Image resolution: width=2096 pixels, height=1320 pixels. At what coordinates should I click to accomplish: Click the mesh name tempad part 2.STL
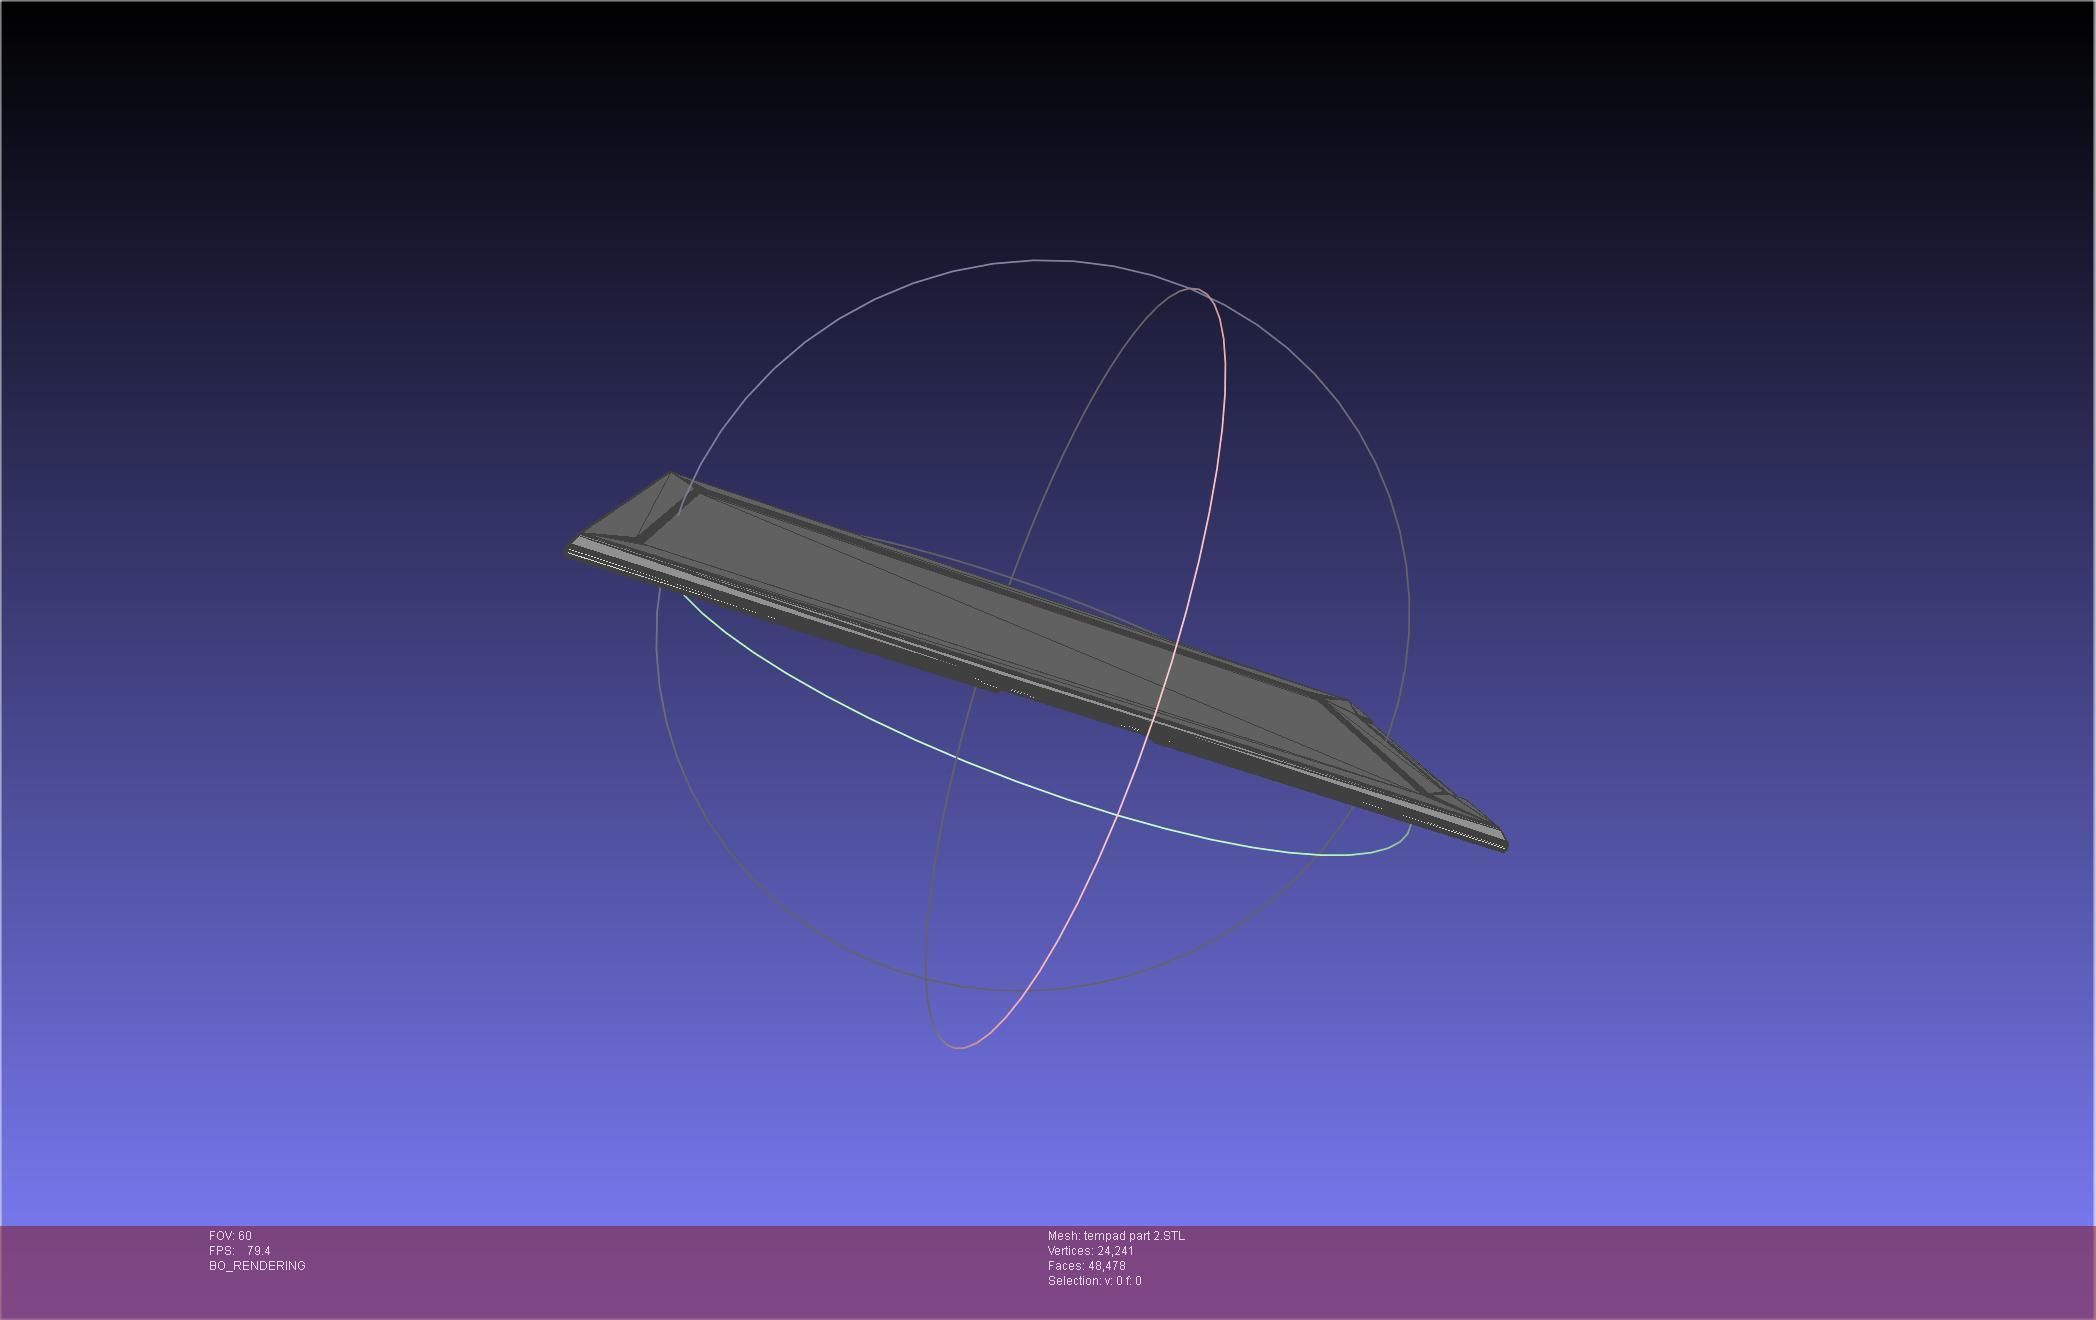(x=1116, y=1236)
